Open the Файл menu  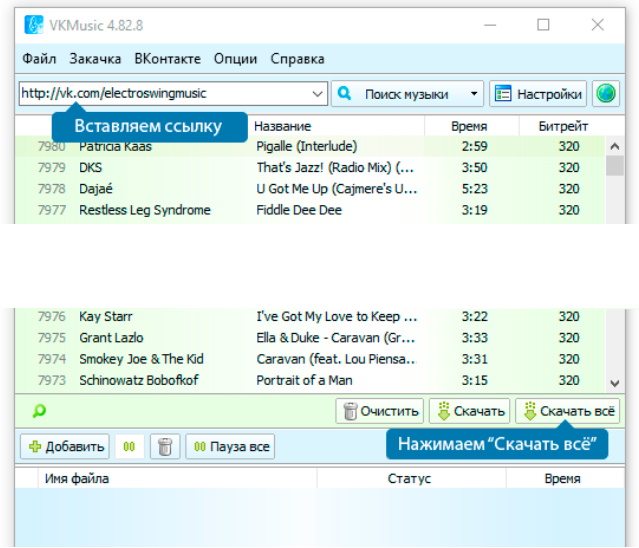pyautogui.click(x=39, y=59)
